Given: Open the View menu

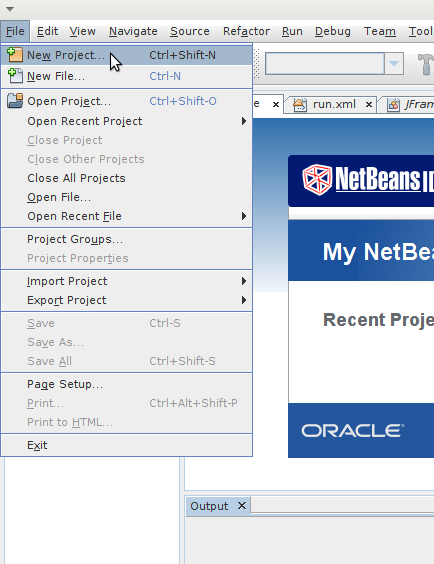Looking at the screenshot, I should 83,31.
